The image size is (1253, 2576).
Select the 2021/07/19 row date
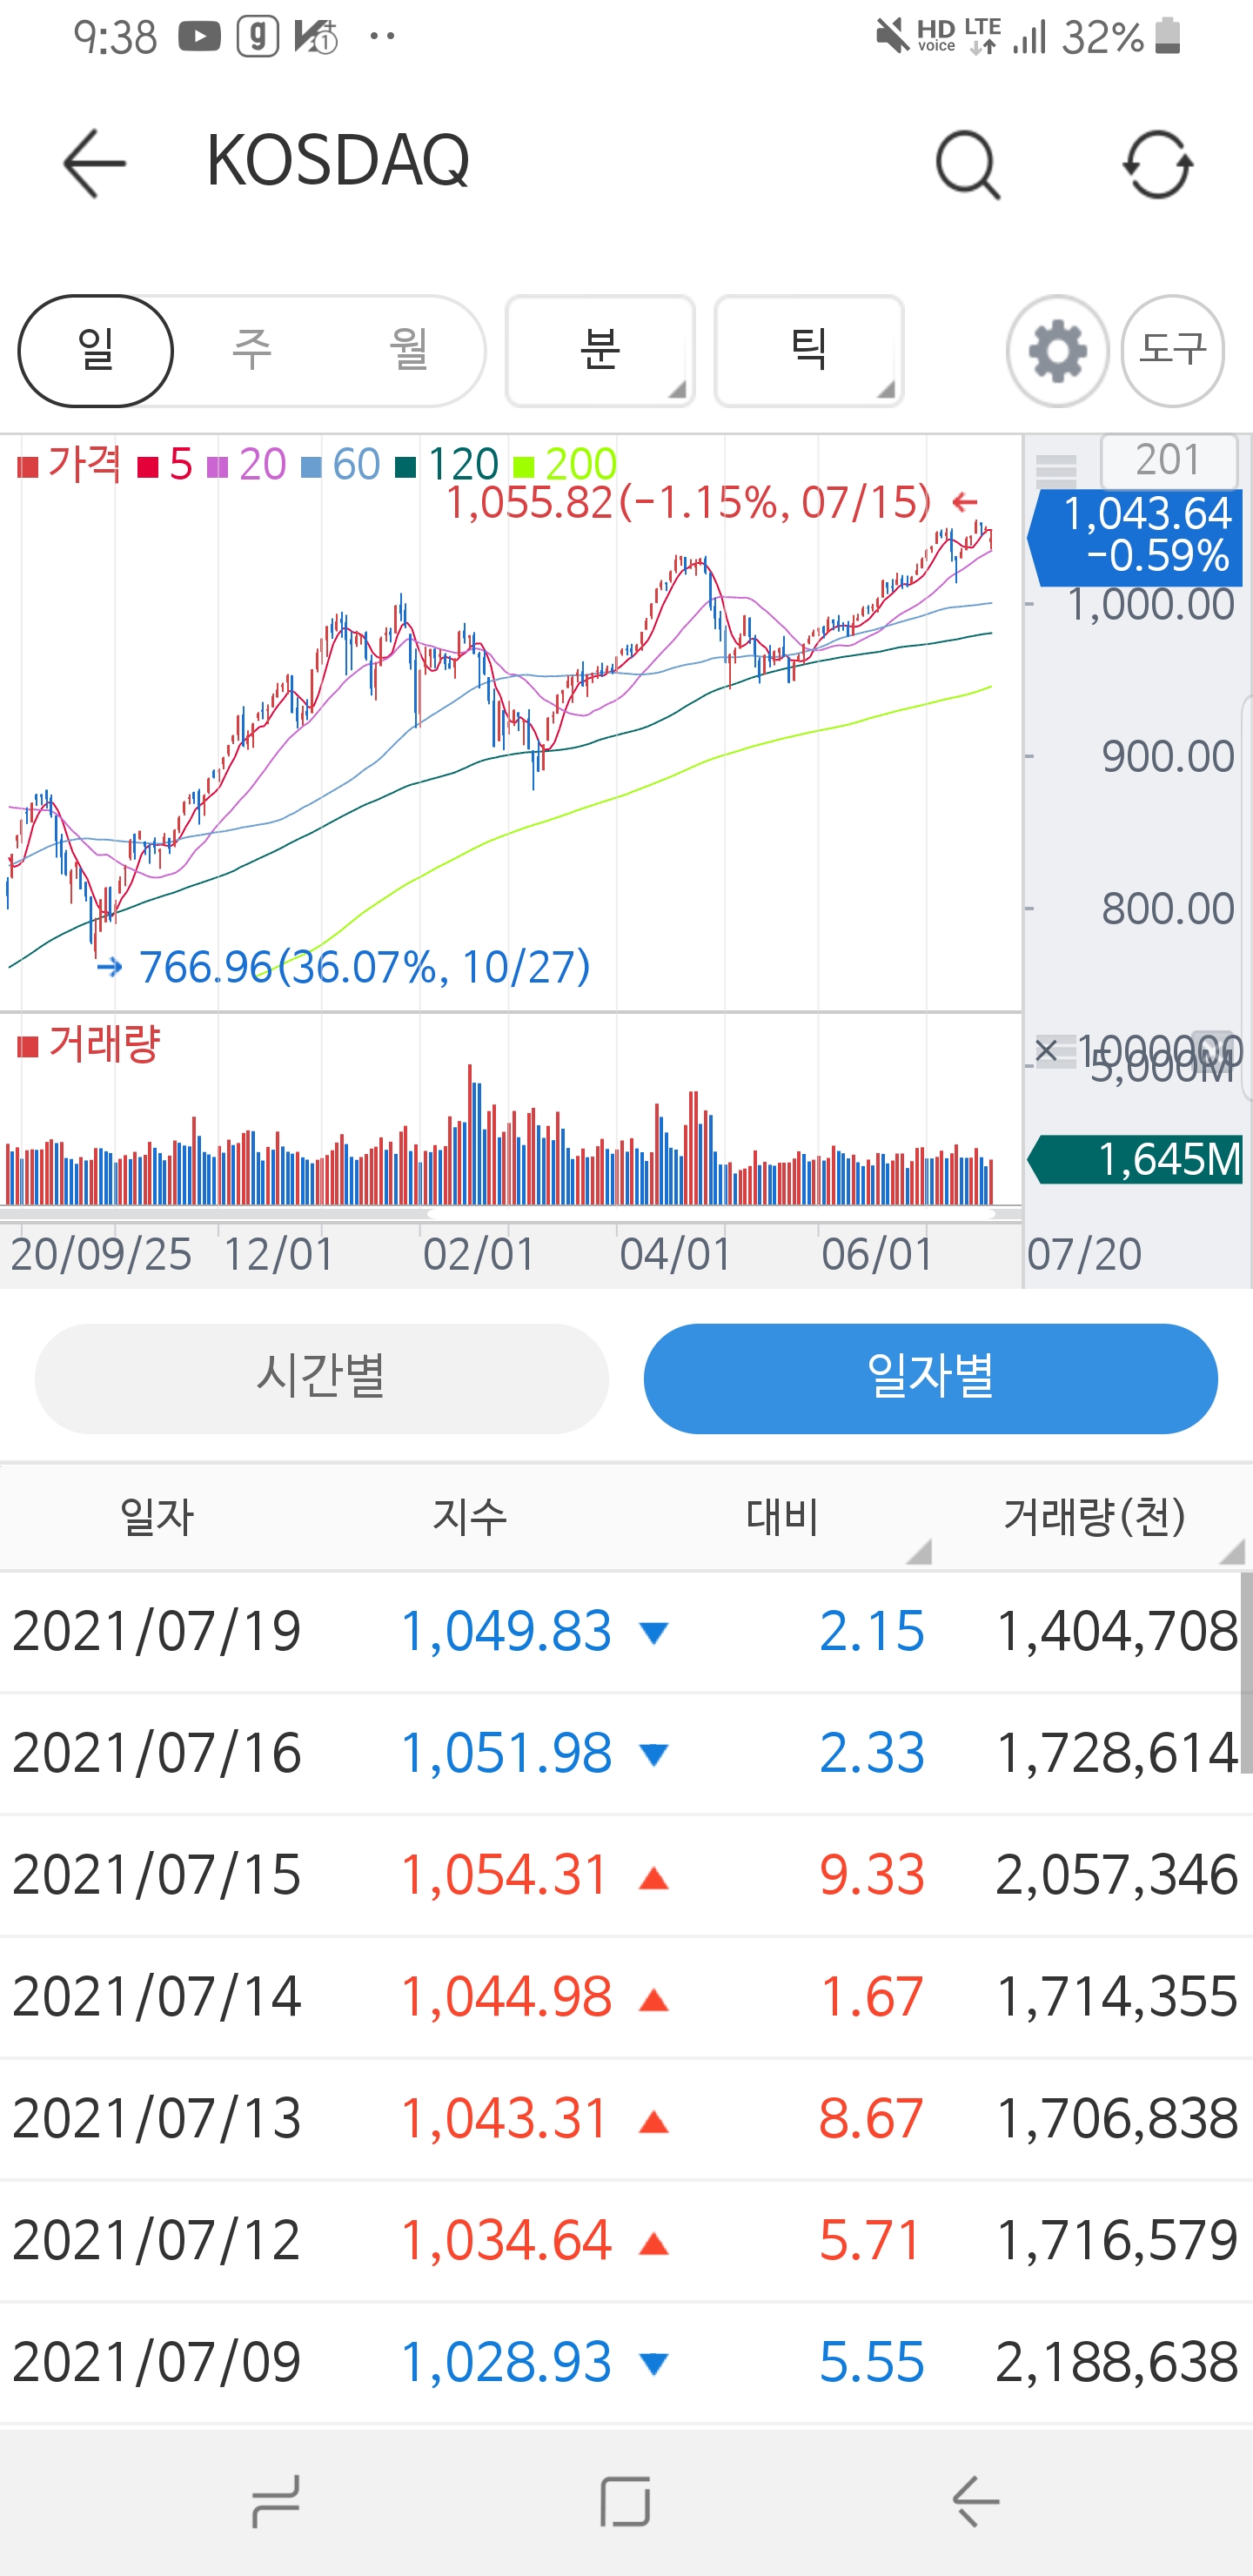point(157,1632)
